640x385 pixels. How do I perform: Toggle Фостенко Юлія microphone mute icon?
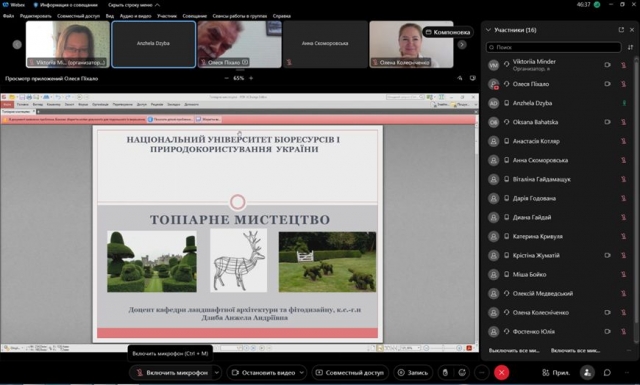click(624, 332)
